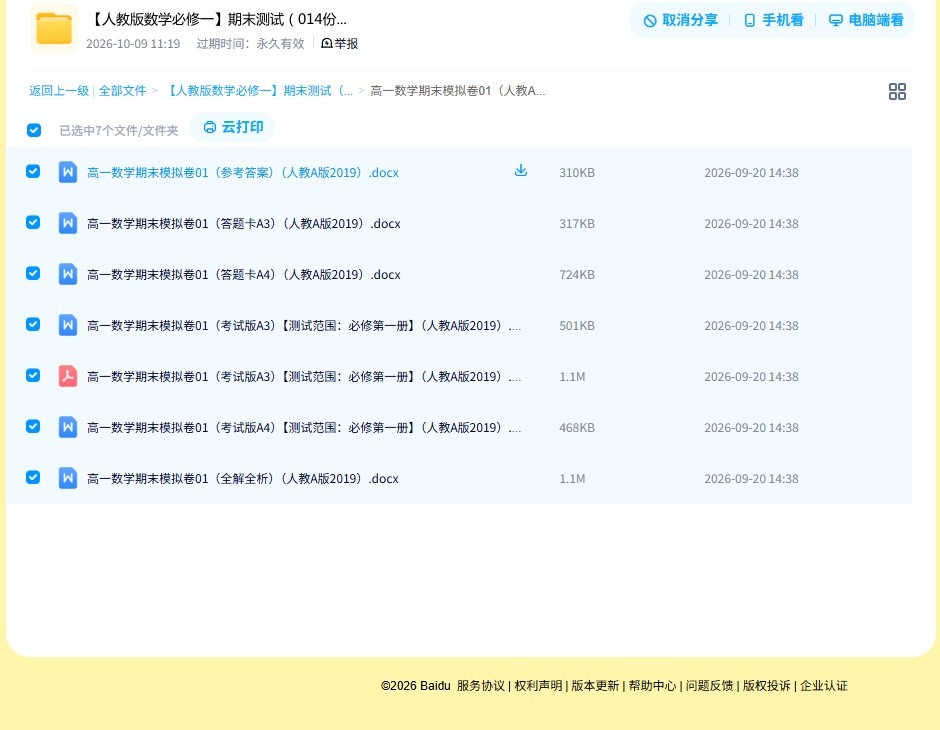940x730 pixels.
Task: Uncheck the 答题卡A3 file checkbox
Action: (34, 222)
